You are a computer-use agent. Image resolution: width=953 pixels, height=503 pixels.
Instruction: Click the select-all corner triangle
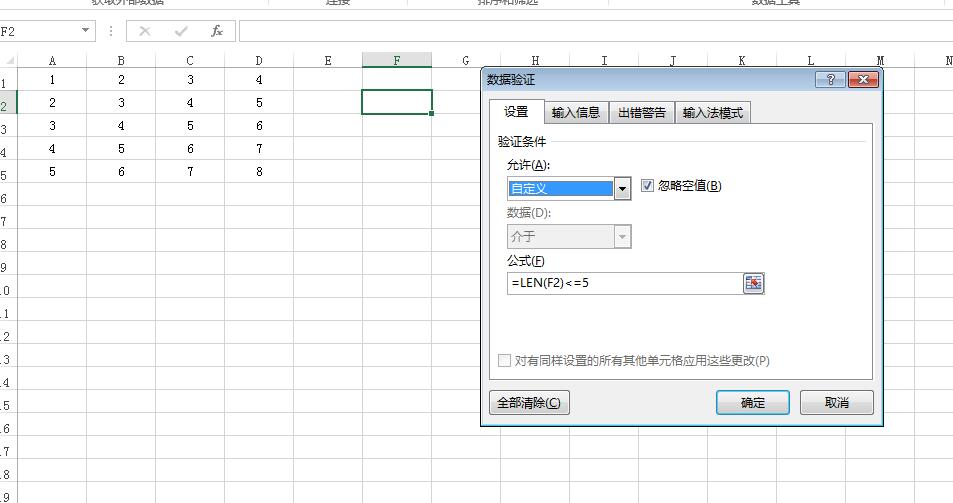9,60
